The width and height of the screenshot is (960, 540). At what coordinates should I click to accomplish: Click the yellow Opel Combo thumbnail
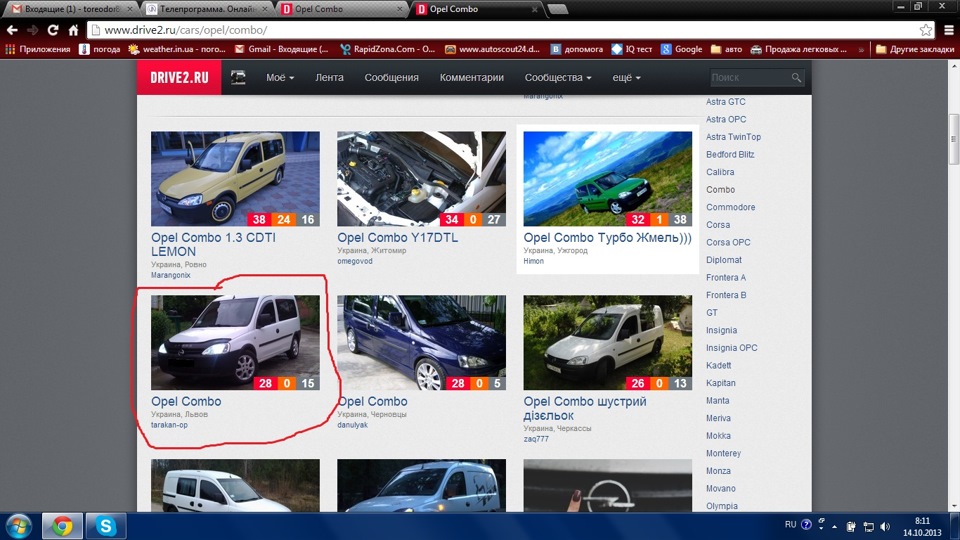point(235,179)
